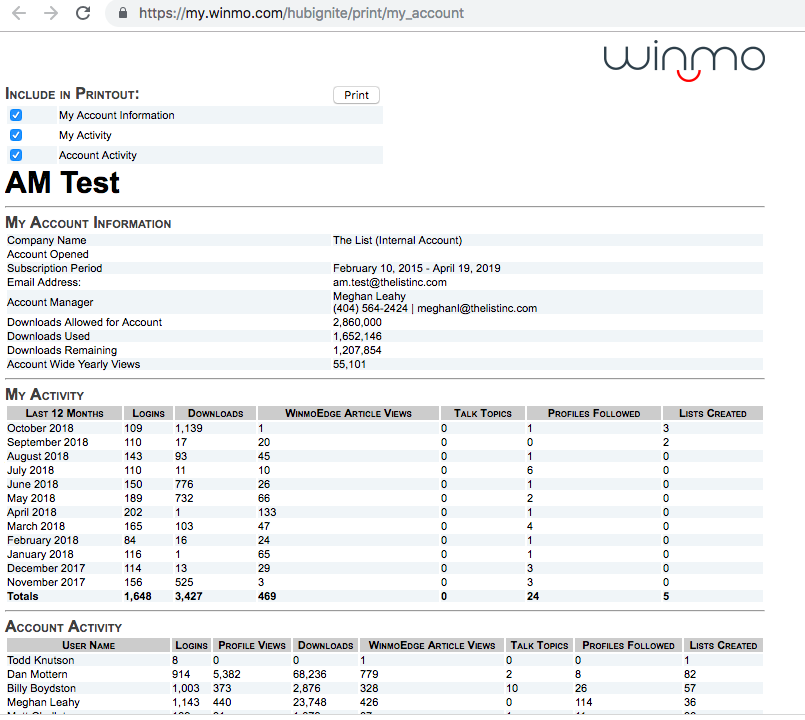Image resolution: width=805 pixels, height=720 pixels.
Task: Click the October 2018 row label
Action: pos(40,428)
